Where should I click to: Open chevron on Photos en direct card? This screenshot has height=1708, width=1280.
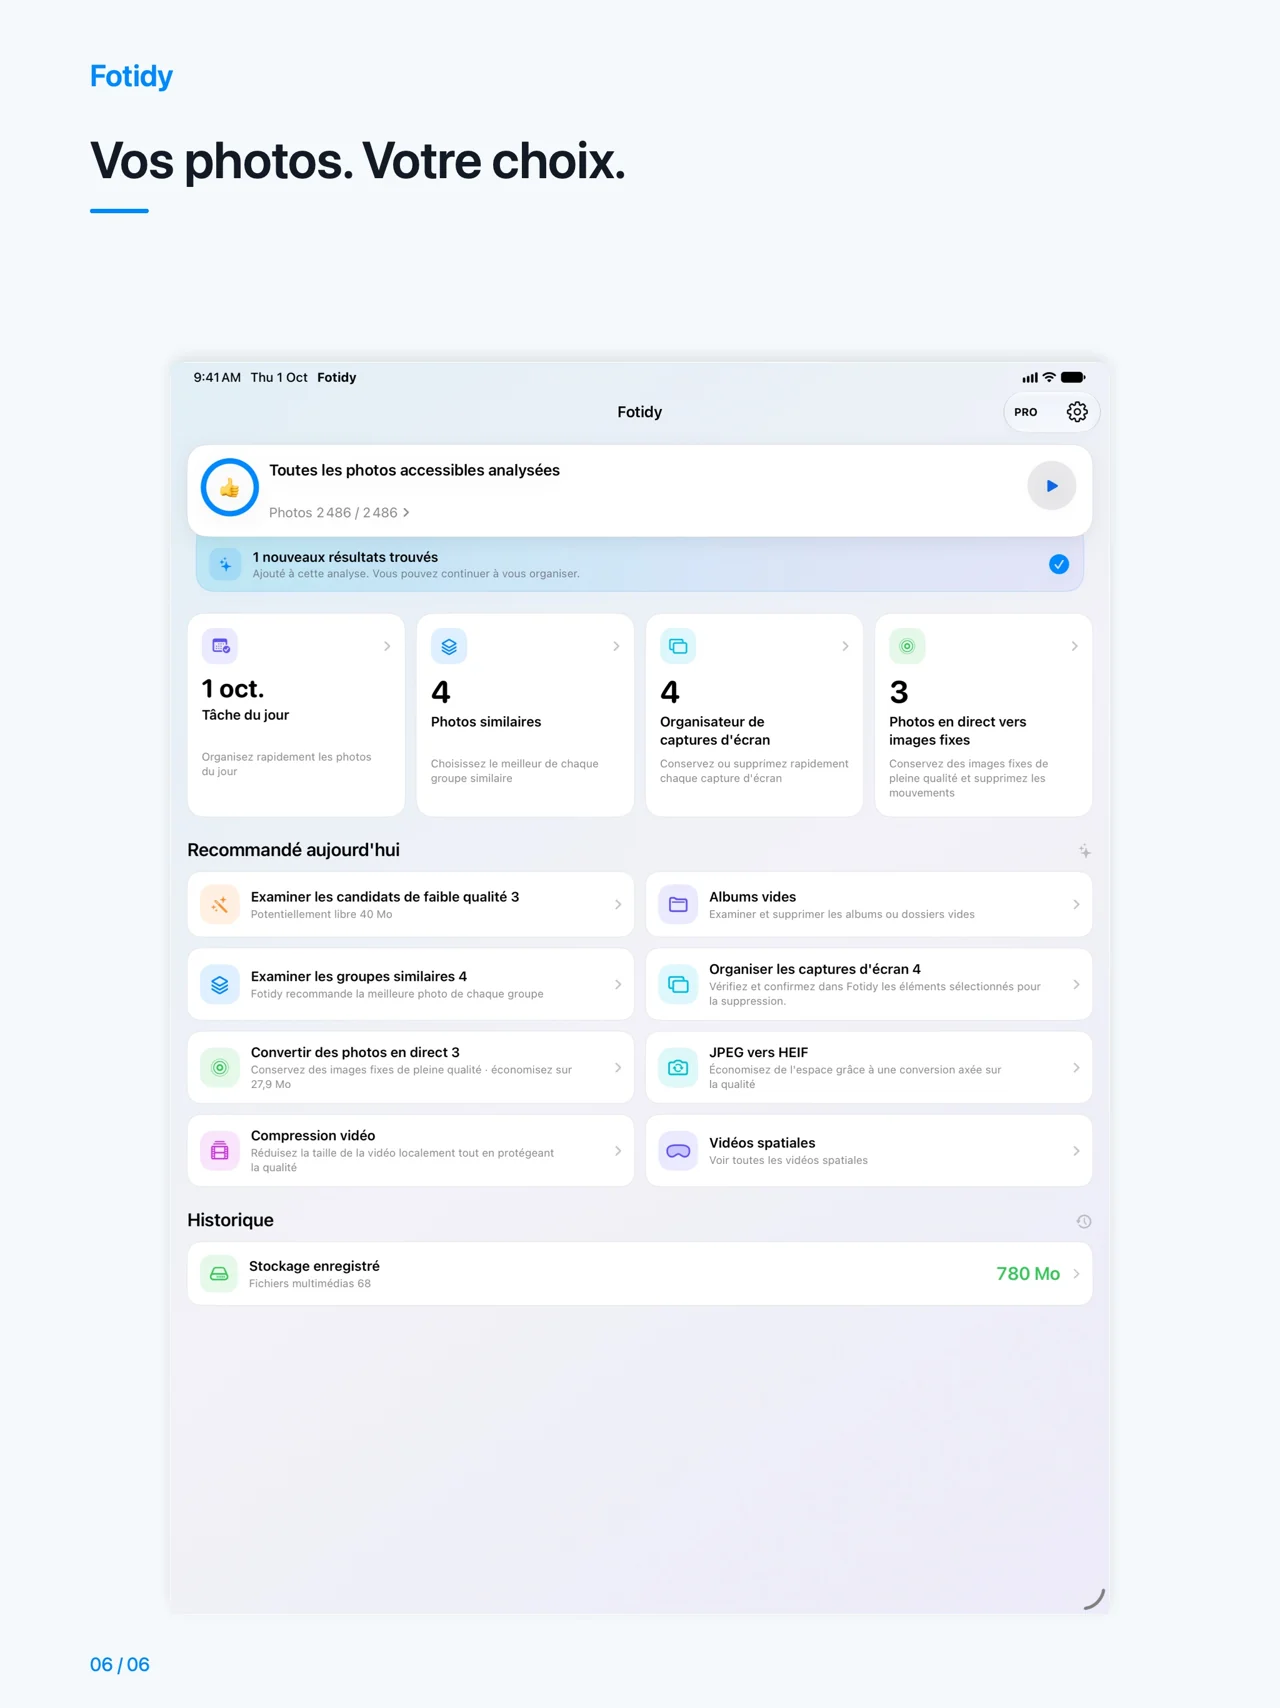(1074, 646)
